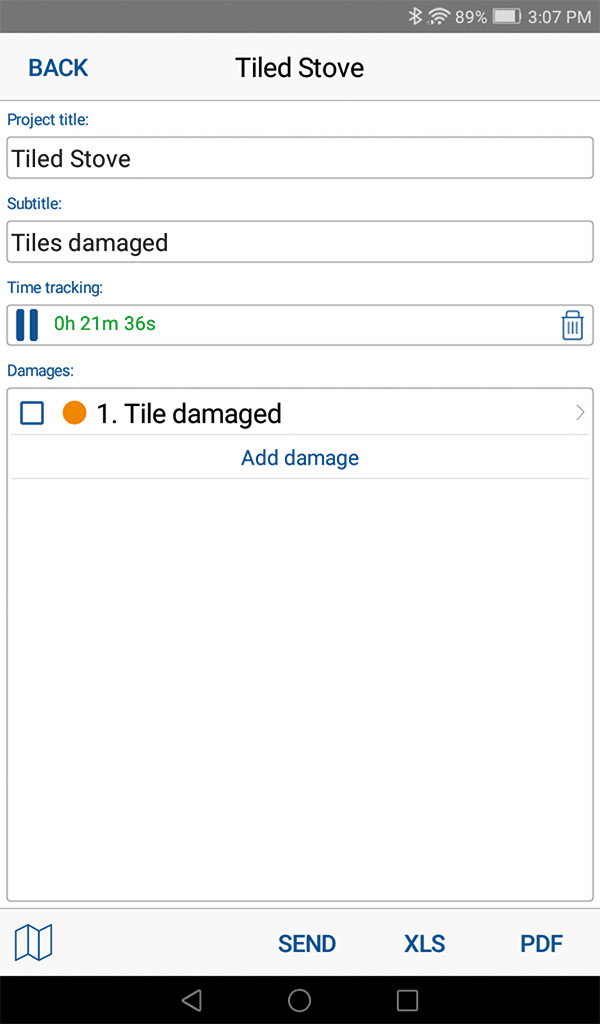This screenshot has width=600, height=1024.
Task: Tap the battery status icon
Action: click(x=507, y=16)
